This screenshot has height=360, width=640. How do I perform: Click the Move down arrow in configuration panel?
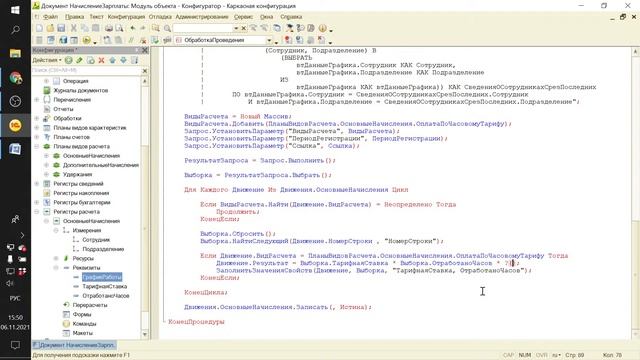click(x=123, y=60)
